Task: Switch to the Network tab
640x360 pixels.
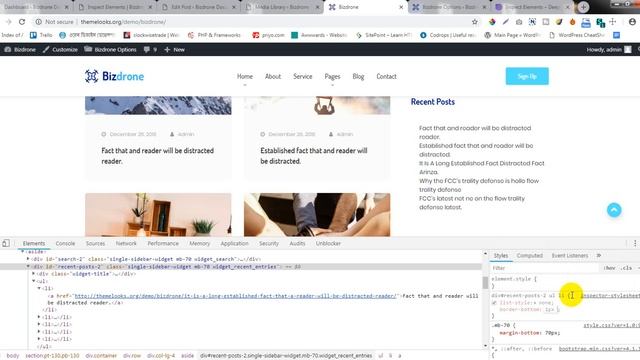Action: click(126, 243)
